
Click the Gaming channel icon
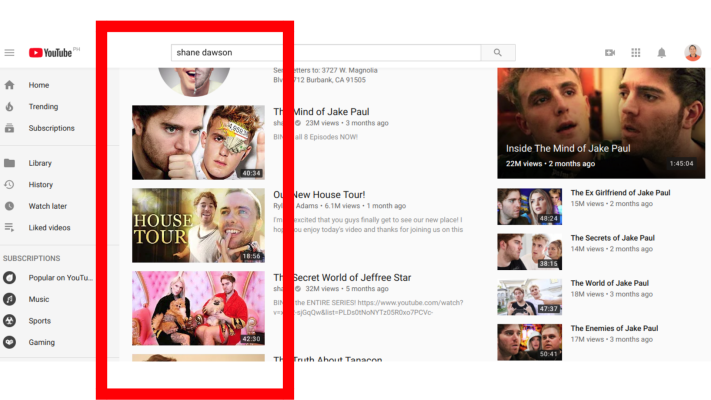9,342
